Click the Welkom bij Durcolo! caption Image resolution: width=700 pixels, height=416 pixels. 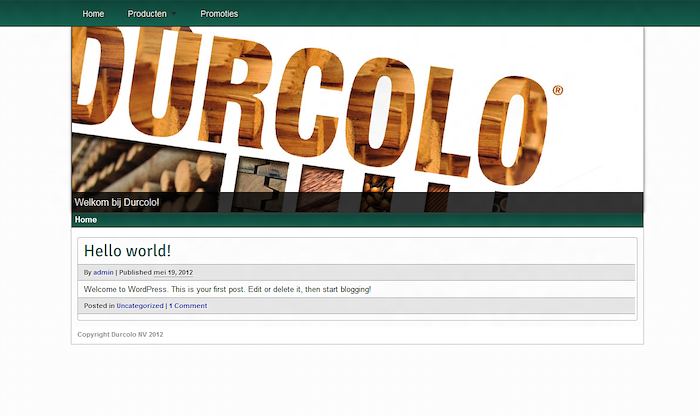coord(117,202)
